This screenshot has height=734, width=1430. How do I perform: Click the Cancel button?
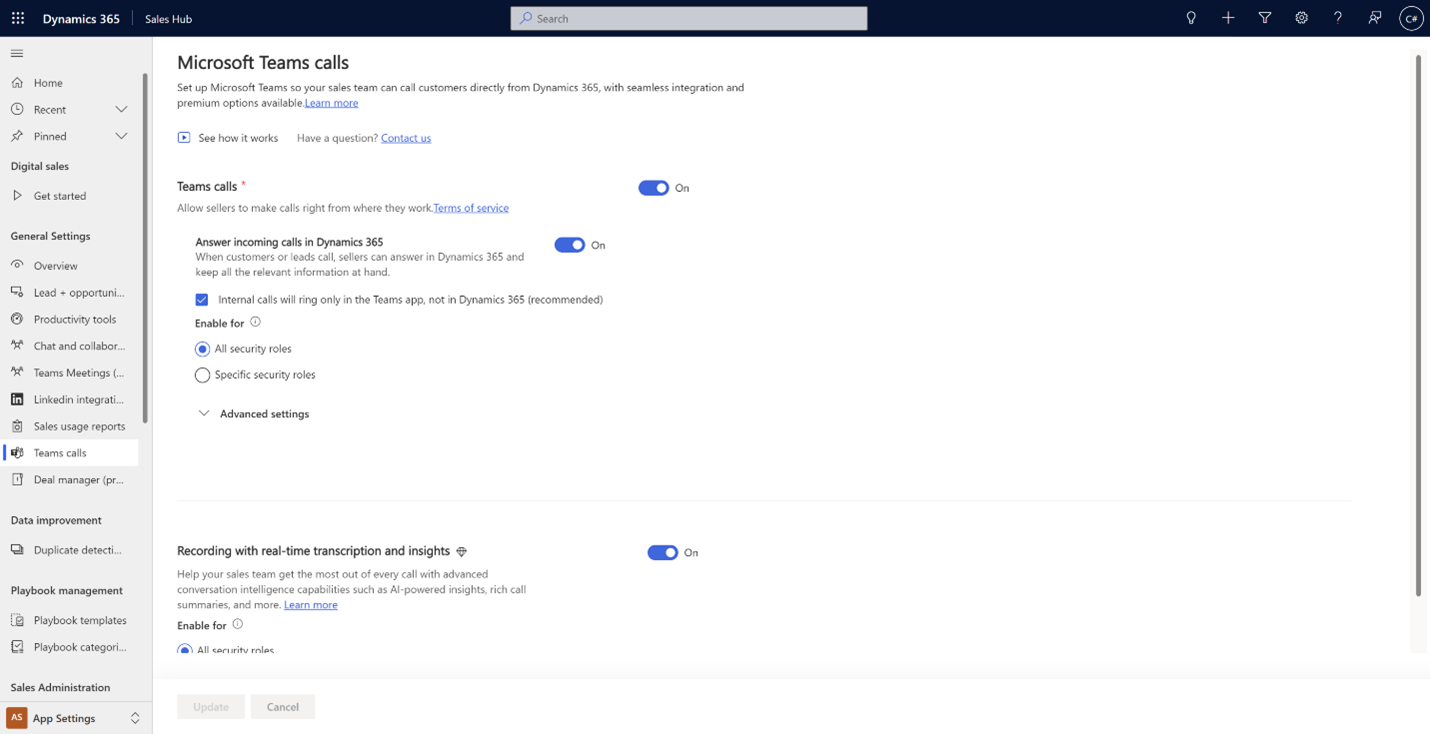pyautogui.click(x=283, y=707)
